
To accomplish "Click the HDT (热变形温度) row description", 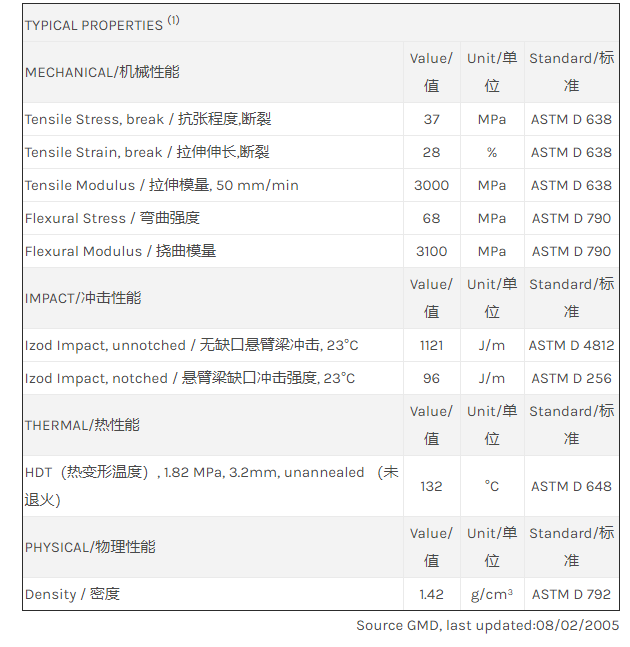I will (x=211, y=485).
